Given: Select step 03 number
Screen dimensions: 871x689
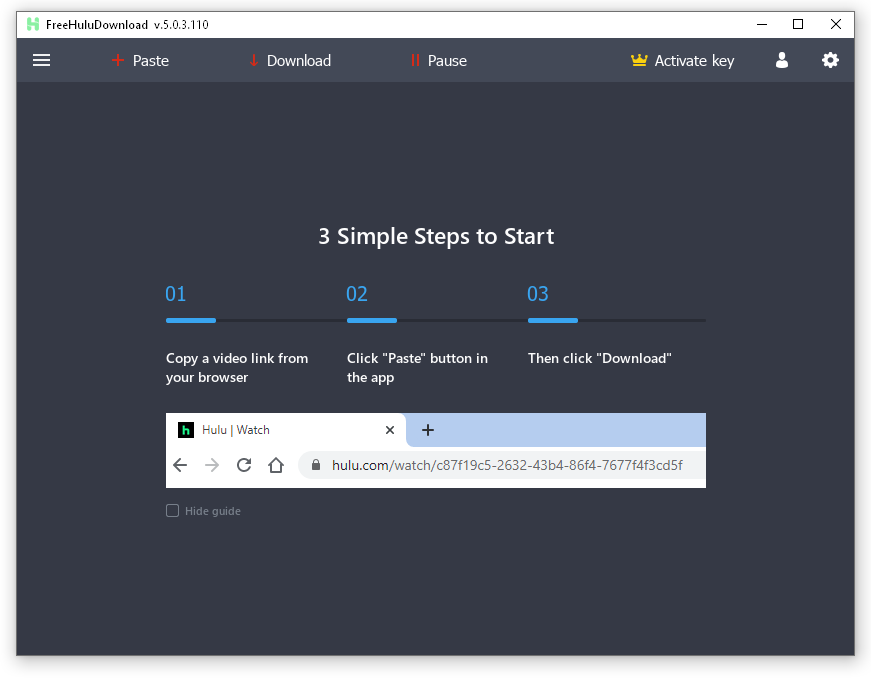Looking at the screenshot, I should pos(538,293).
